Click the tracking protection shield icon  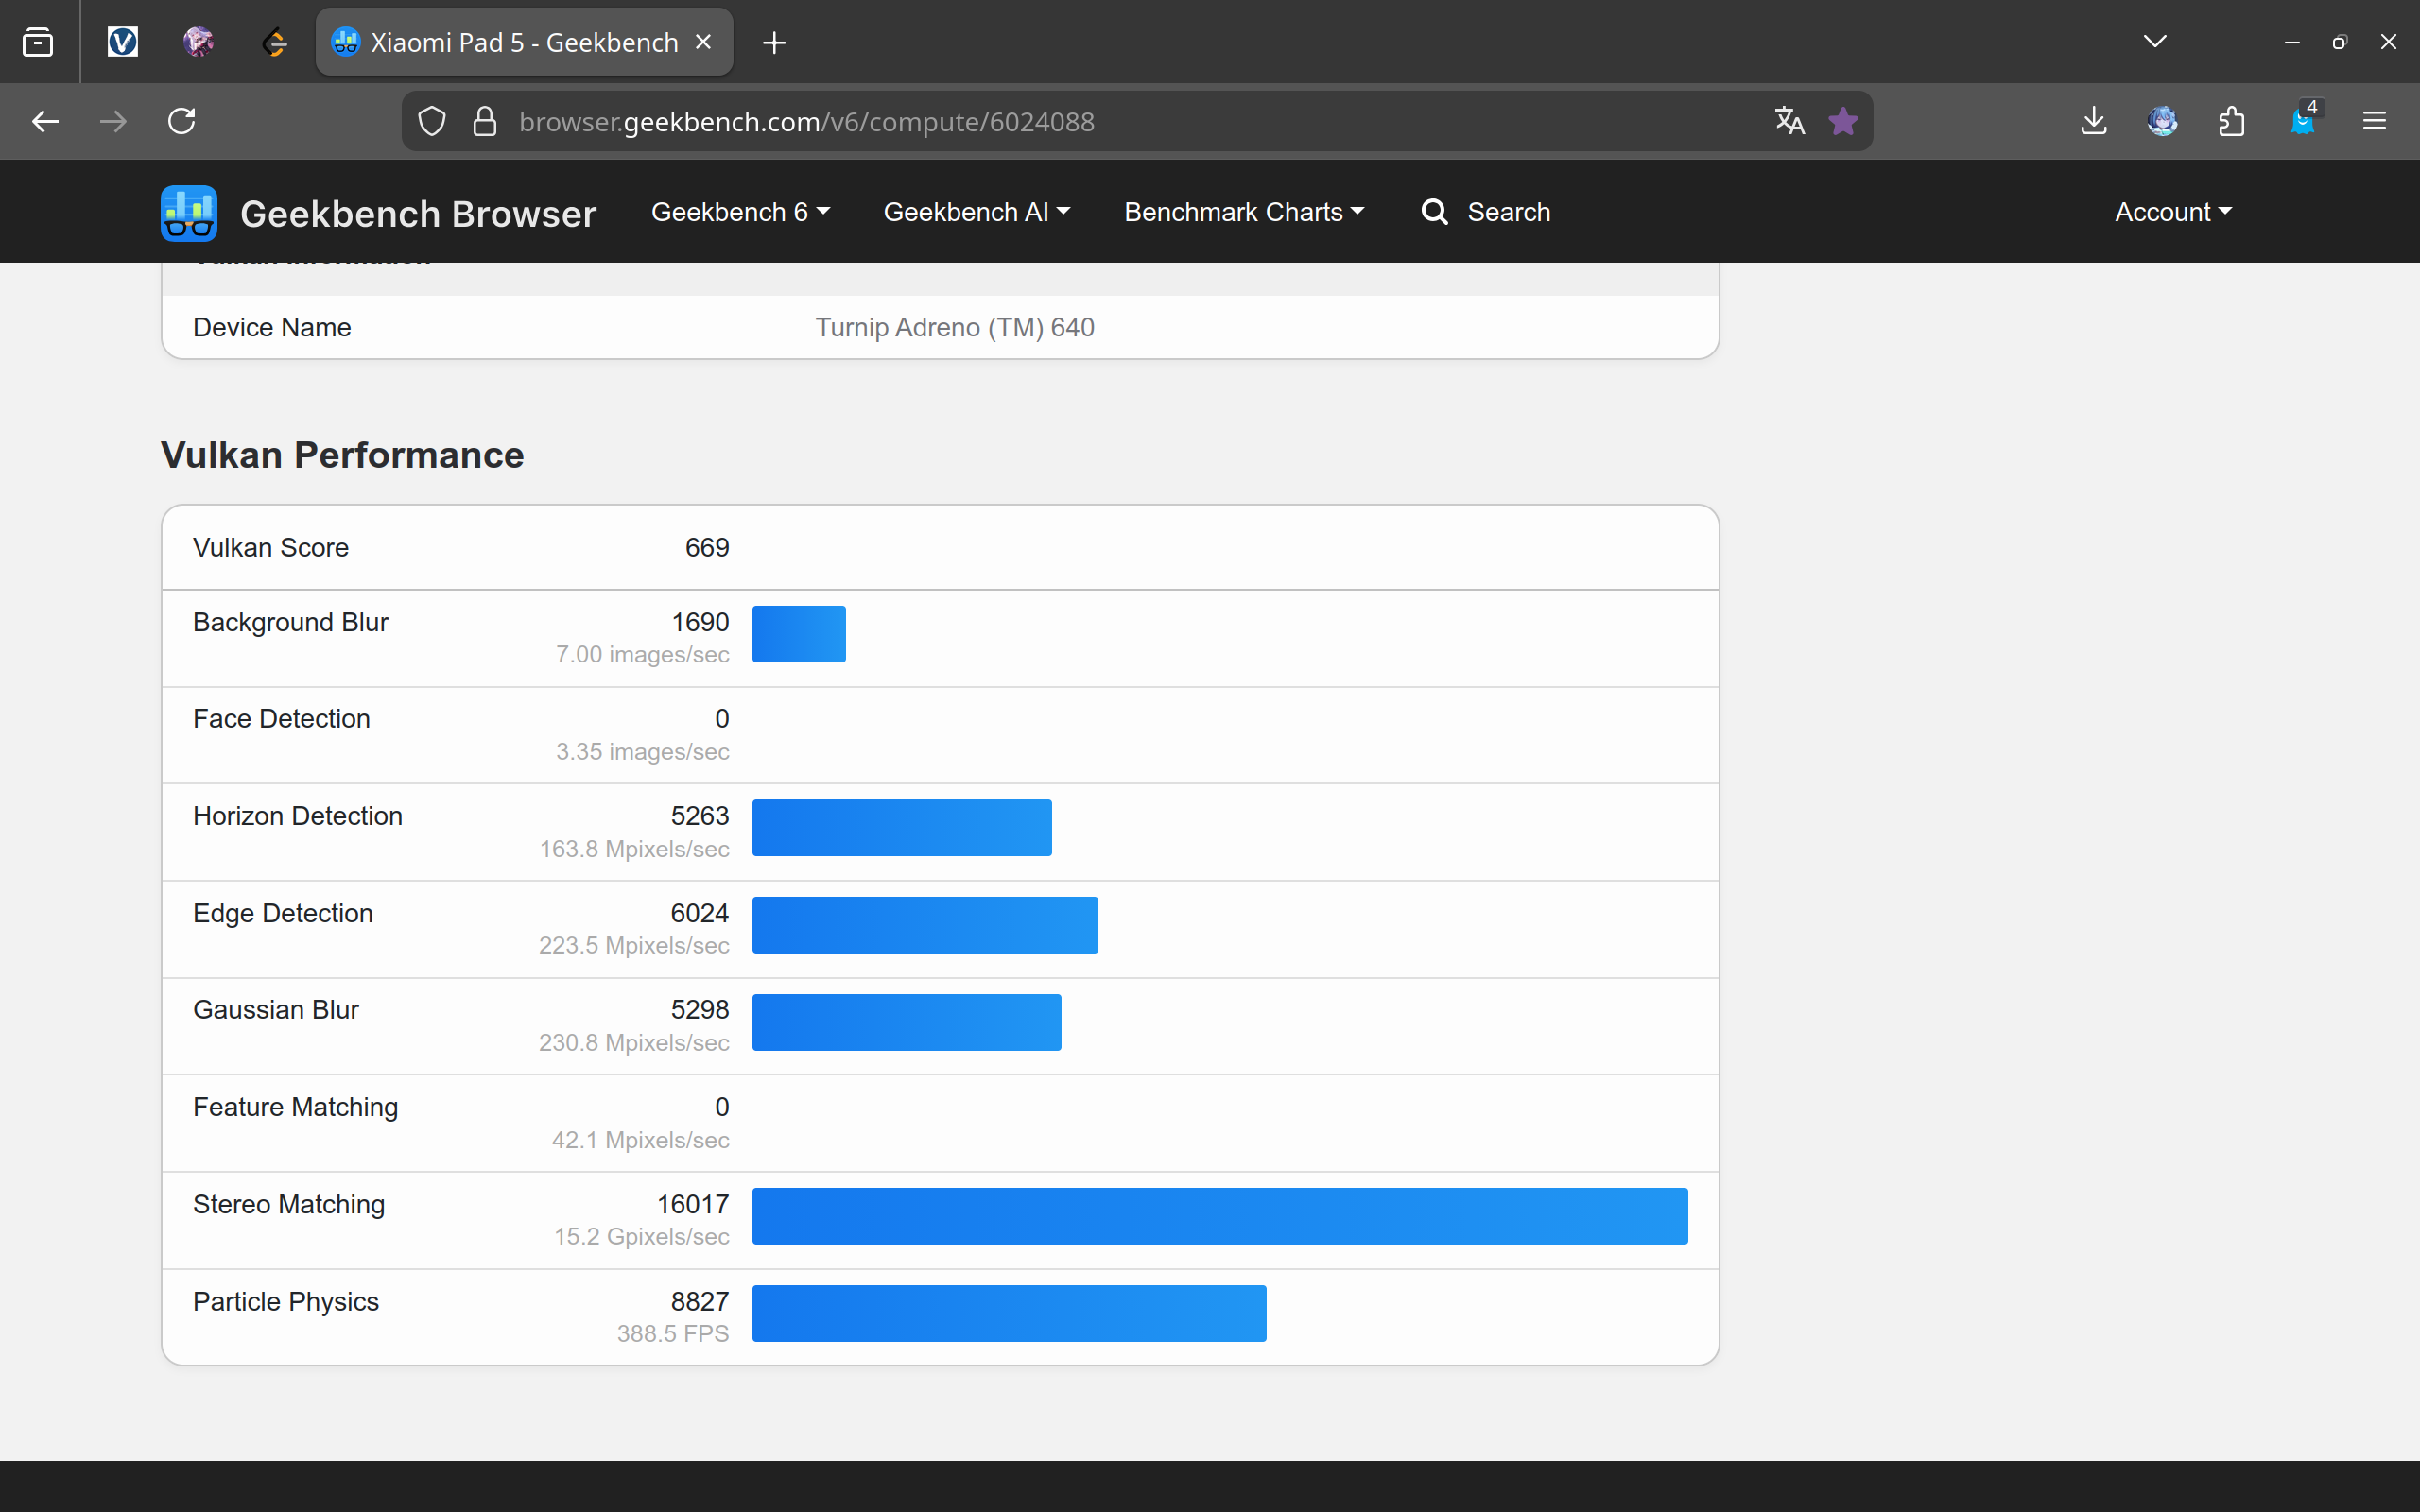(x=431, y=121)
